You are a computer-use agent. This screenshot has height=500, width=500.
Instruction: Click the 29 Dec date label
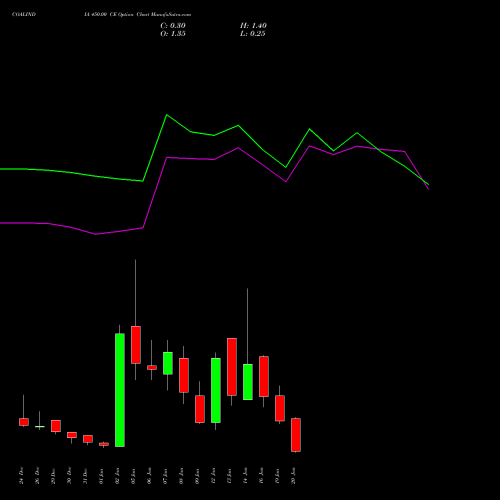(x=54, y=476)
